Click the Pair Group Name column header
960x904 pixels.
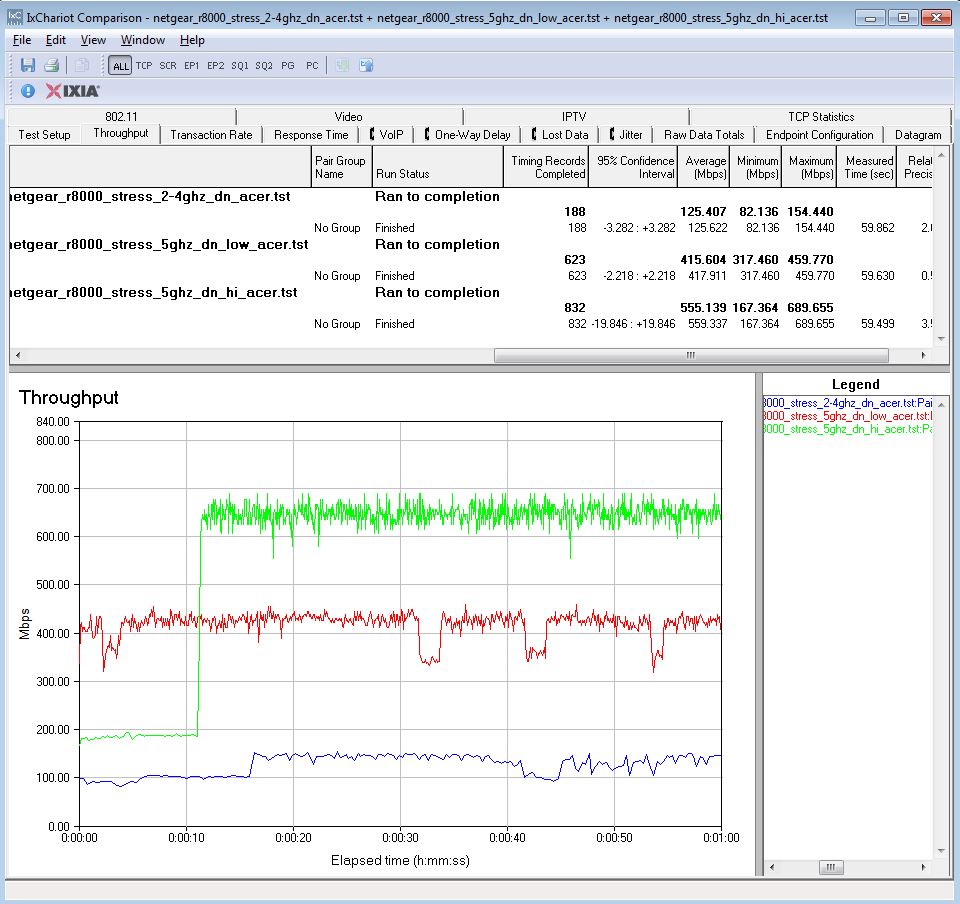[x=341, y=167]
